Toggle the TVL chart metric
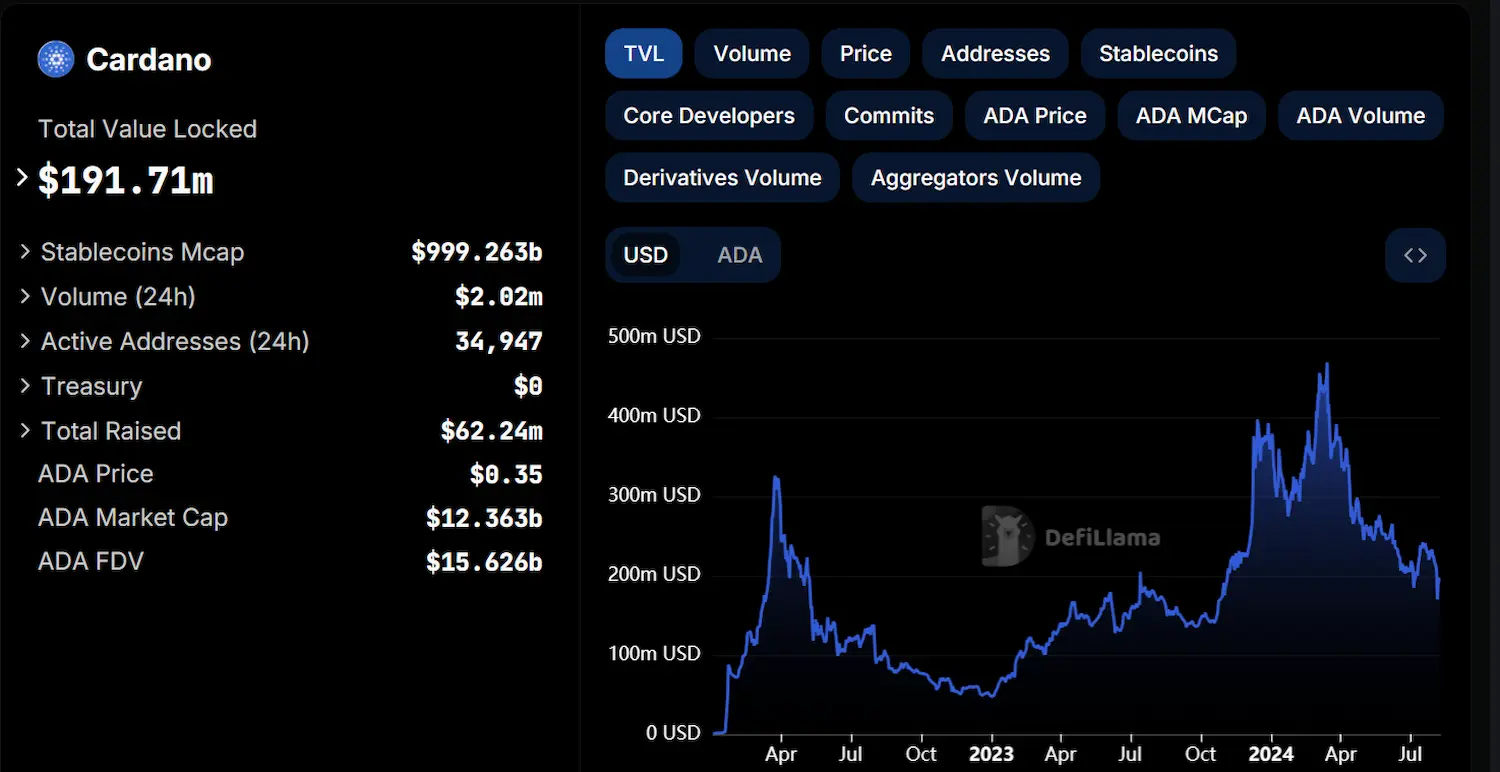The height and width of the screenshot is (772, 1500). [x=643, y=54]
